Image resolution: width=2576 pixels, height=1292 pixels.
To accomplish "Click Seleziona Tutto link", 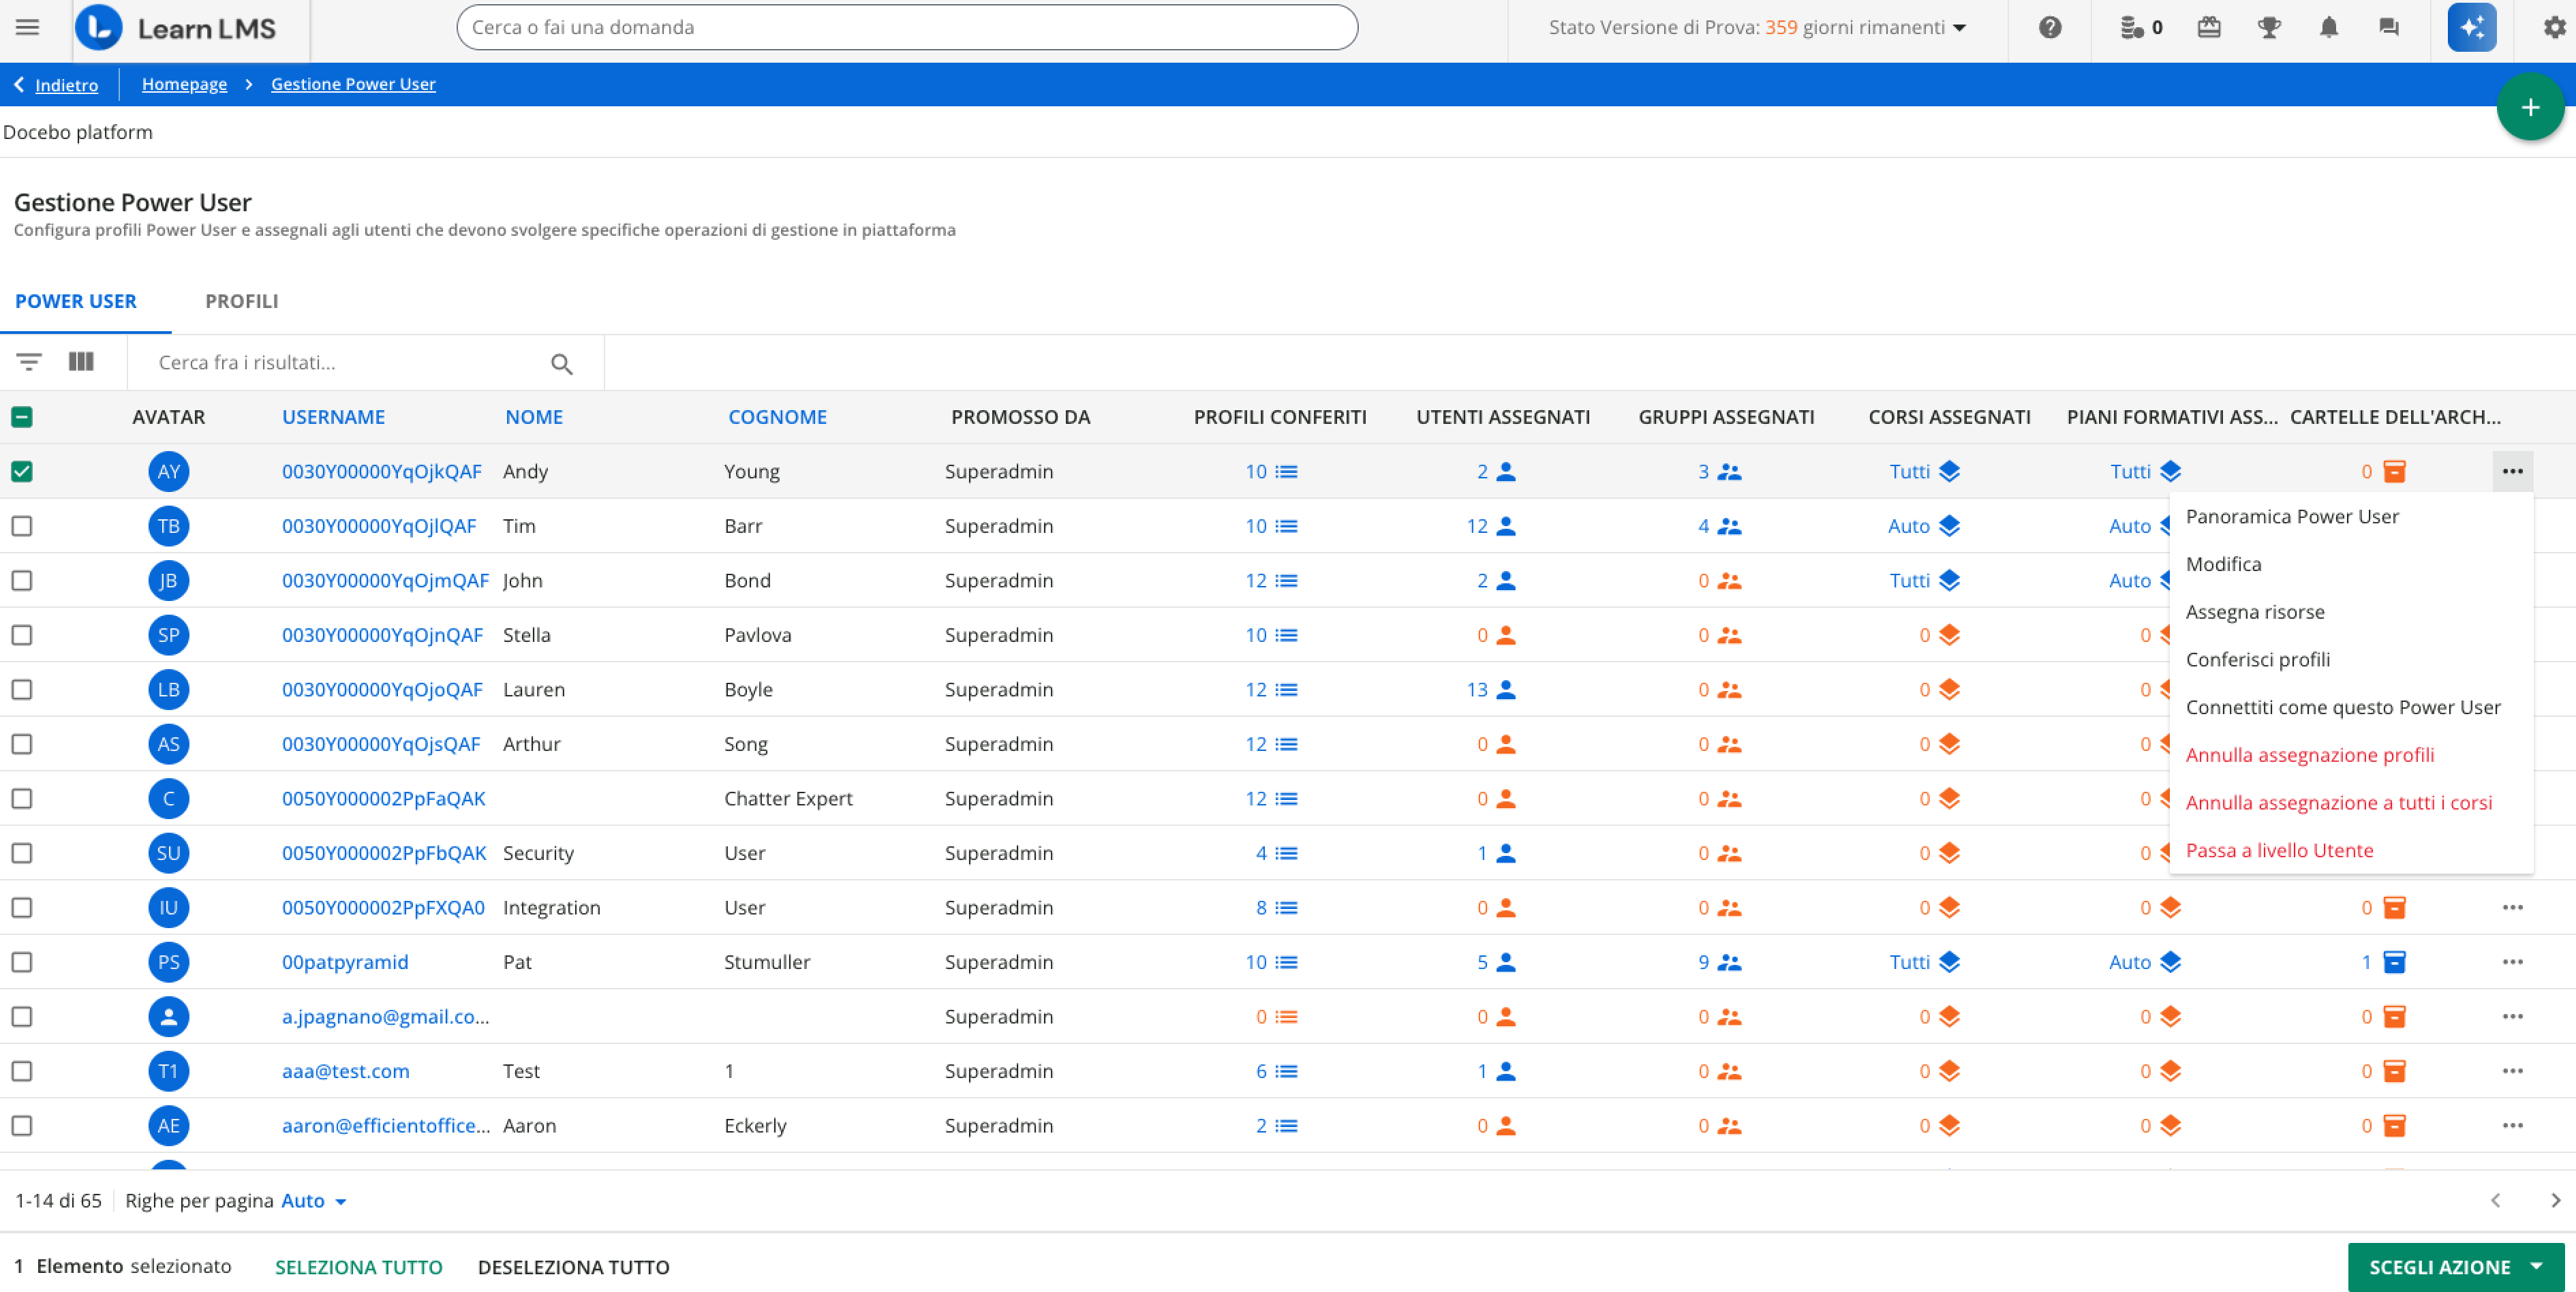I will (x=358, y=1266).
